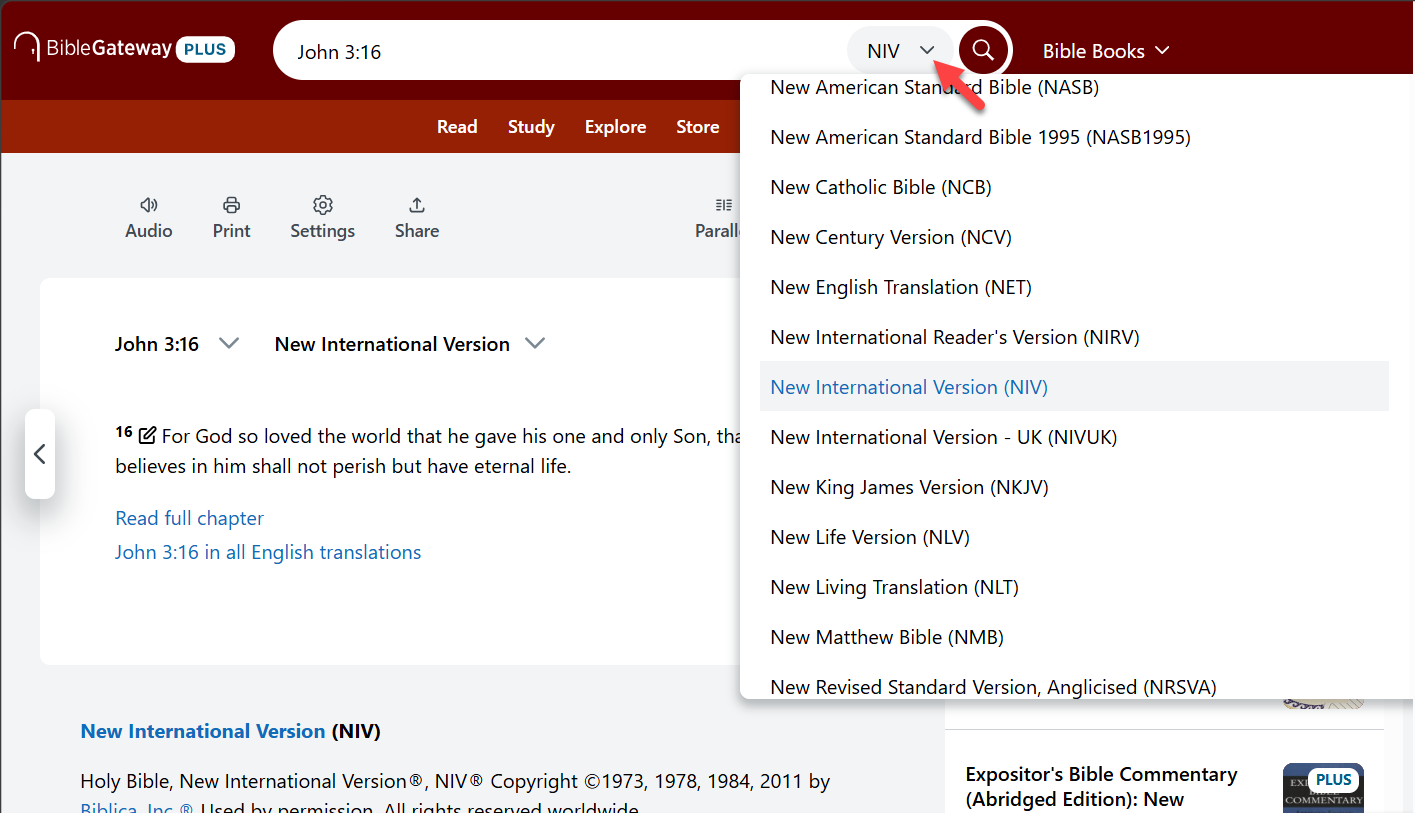1415x813 pixels.
Task: Click the verse 16 edit note icon
Action: [148, 435]
